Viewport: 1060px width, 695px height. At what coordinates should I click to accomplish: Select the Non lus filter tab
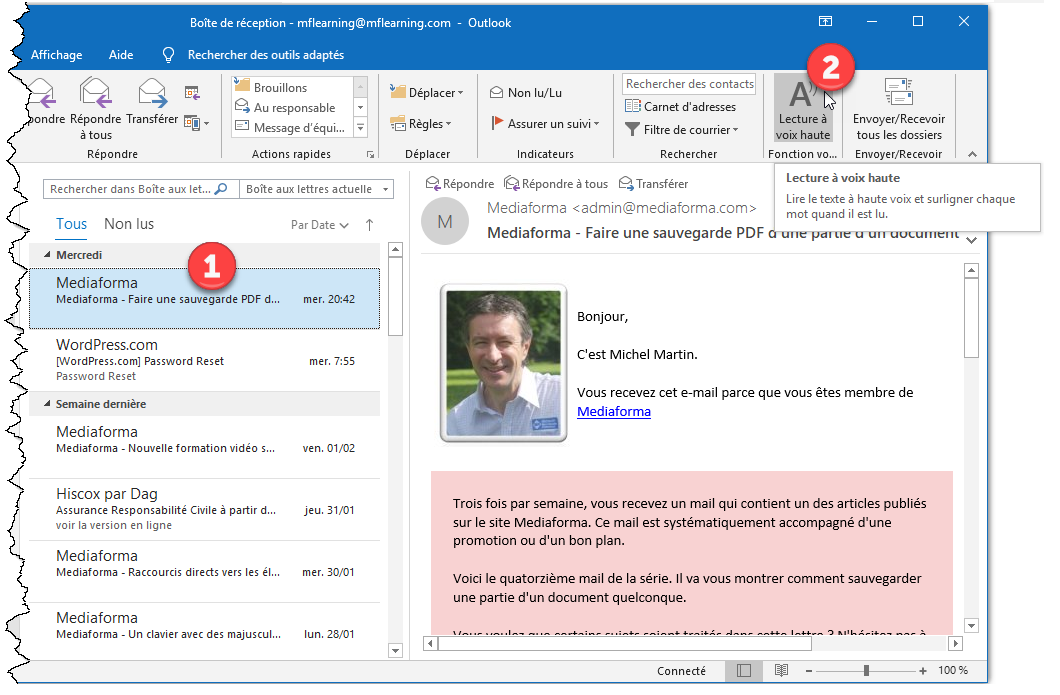click(129, 224)
